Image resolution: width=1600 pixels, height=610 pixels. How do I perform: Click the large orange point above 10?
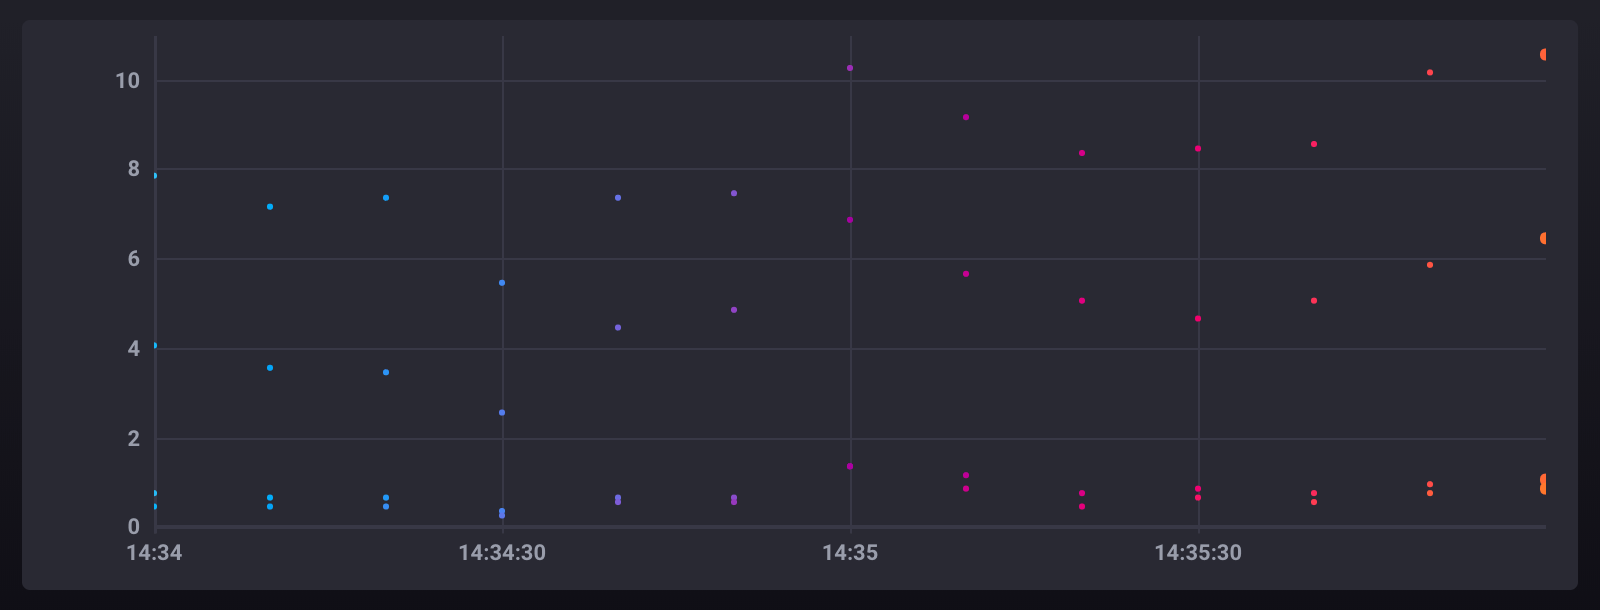(x=1544, y=55)
